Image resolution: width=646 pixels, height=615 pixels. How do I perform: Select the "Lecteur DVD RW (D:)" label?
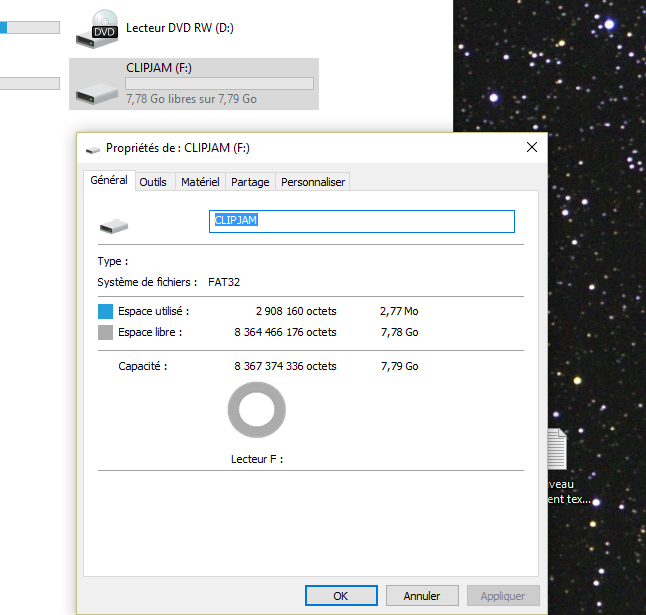tap(180, 28)
